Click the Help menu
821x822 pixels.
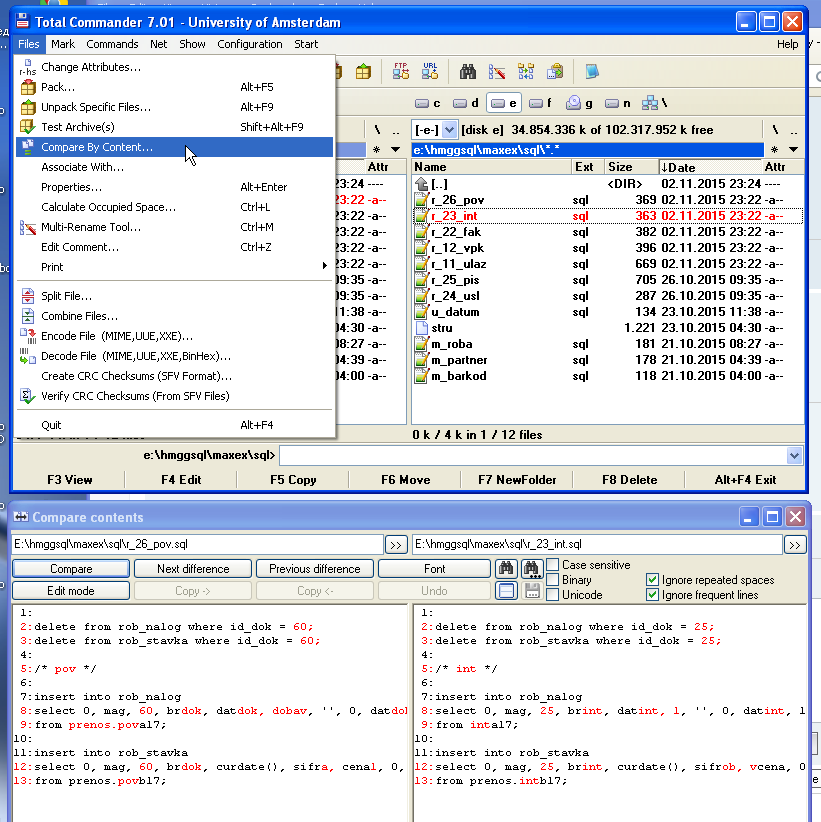[787, 44]
